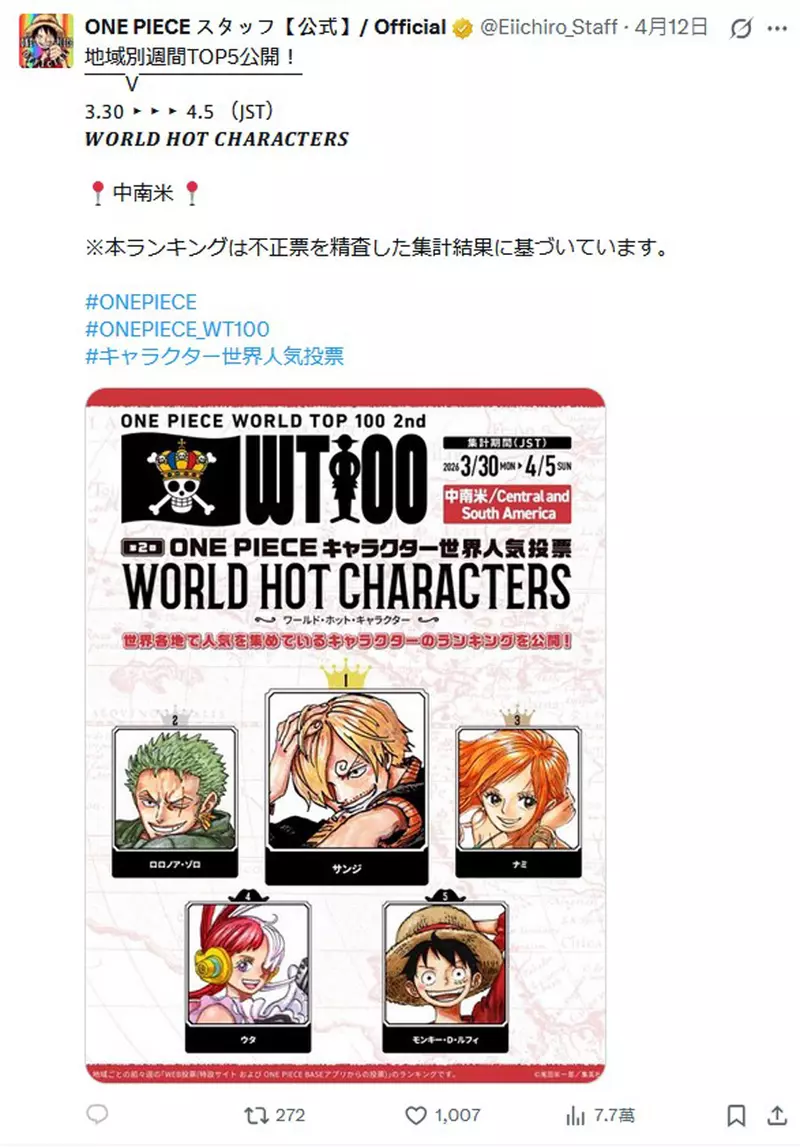Viewport: 800px width, 1147px height.
Task: Repost this tweet with 272 reposts
Action: coord(274,1115)
